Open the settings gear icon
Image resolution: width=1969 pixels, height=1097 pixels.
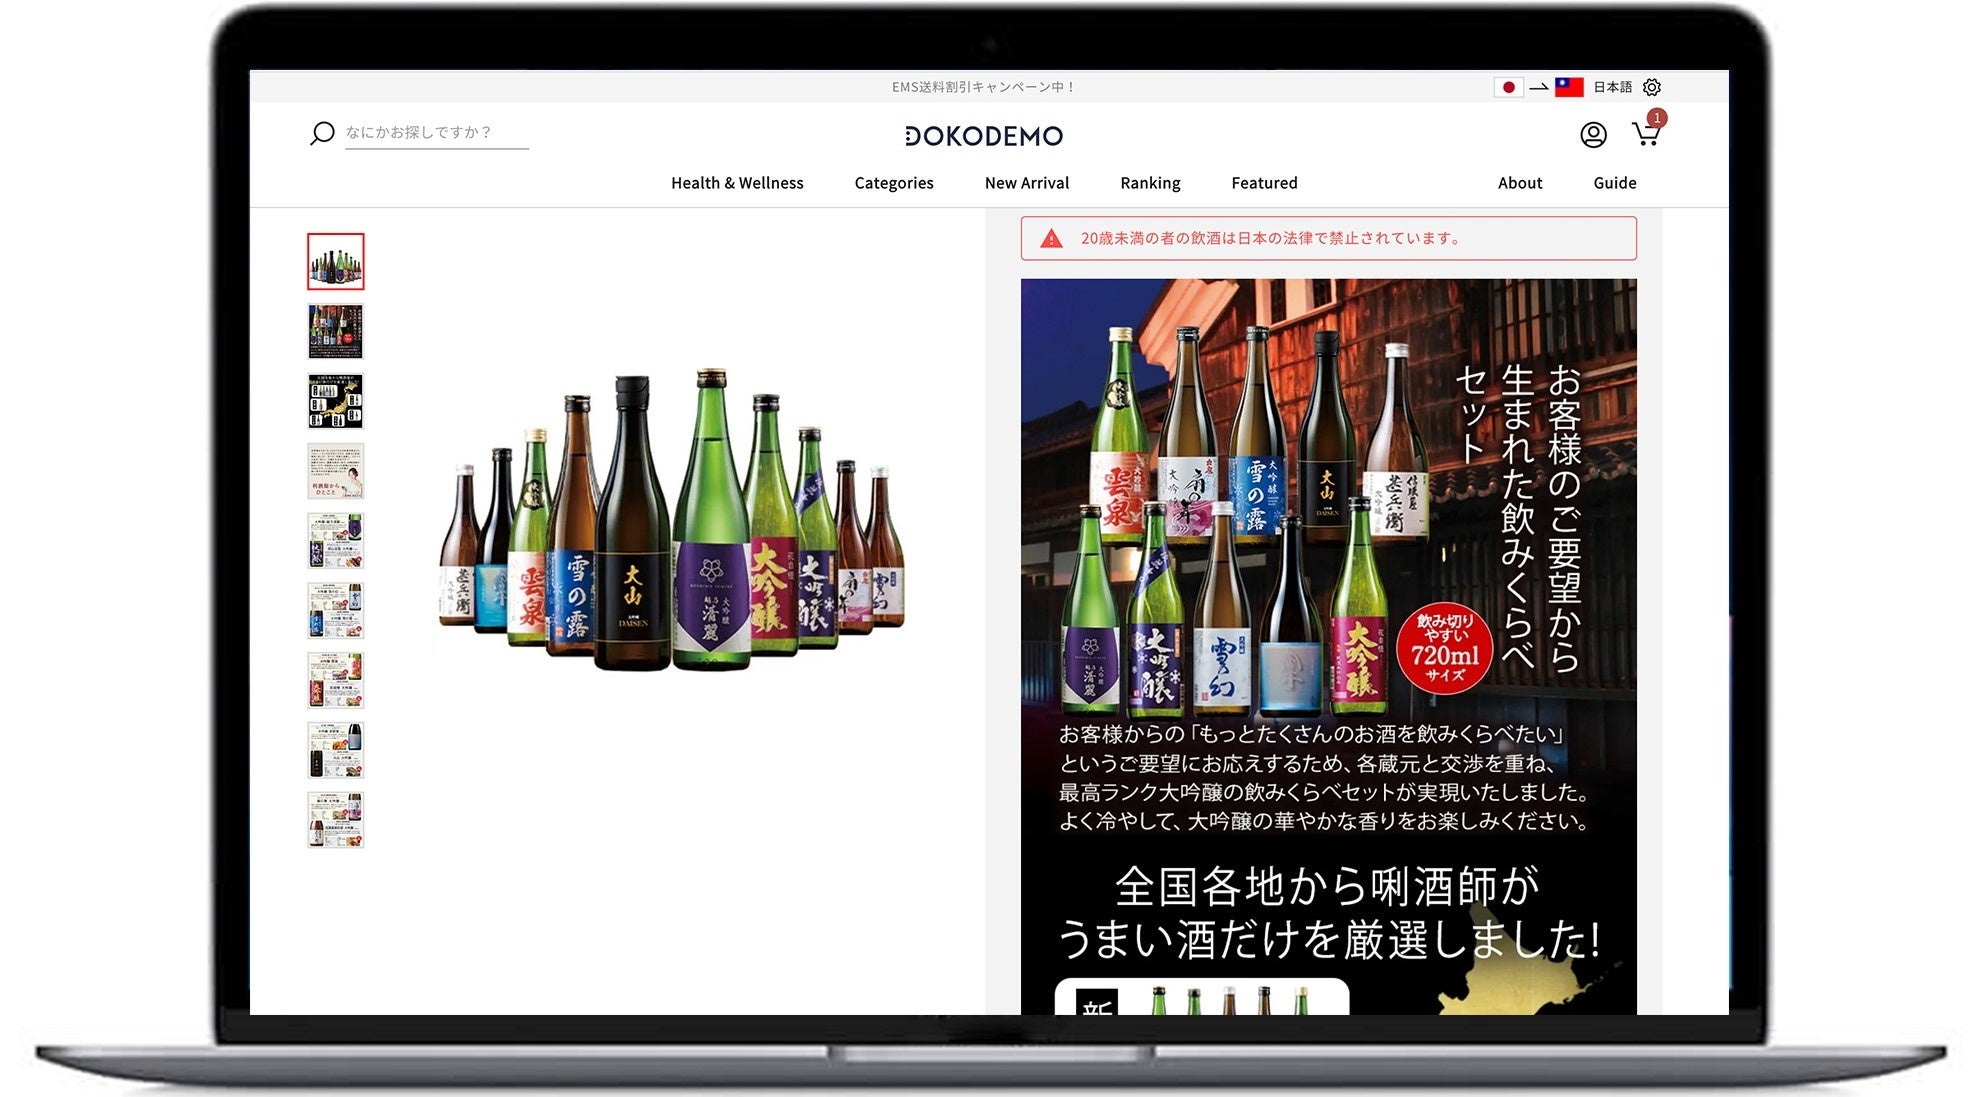1652,87
